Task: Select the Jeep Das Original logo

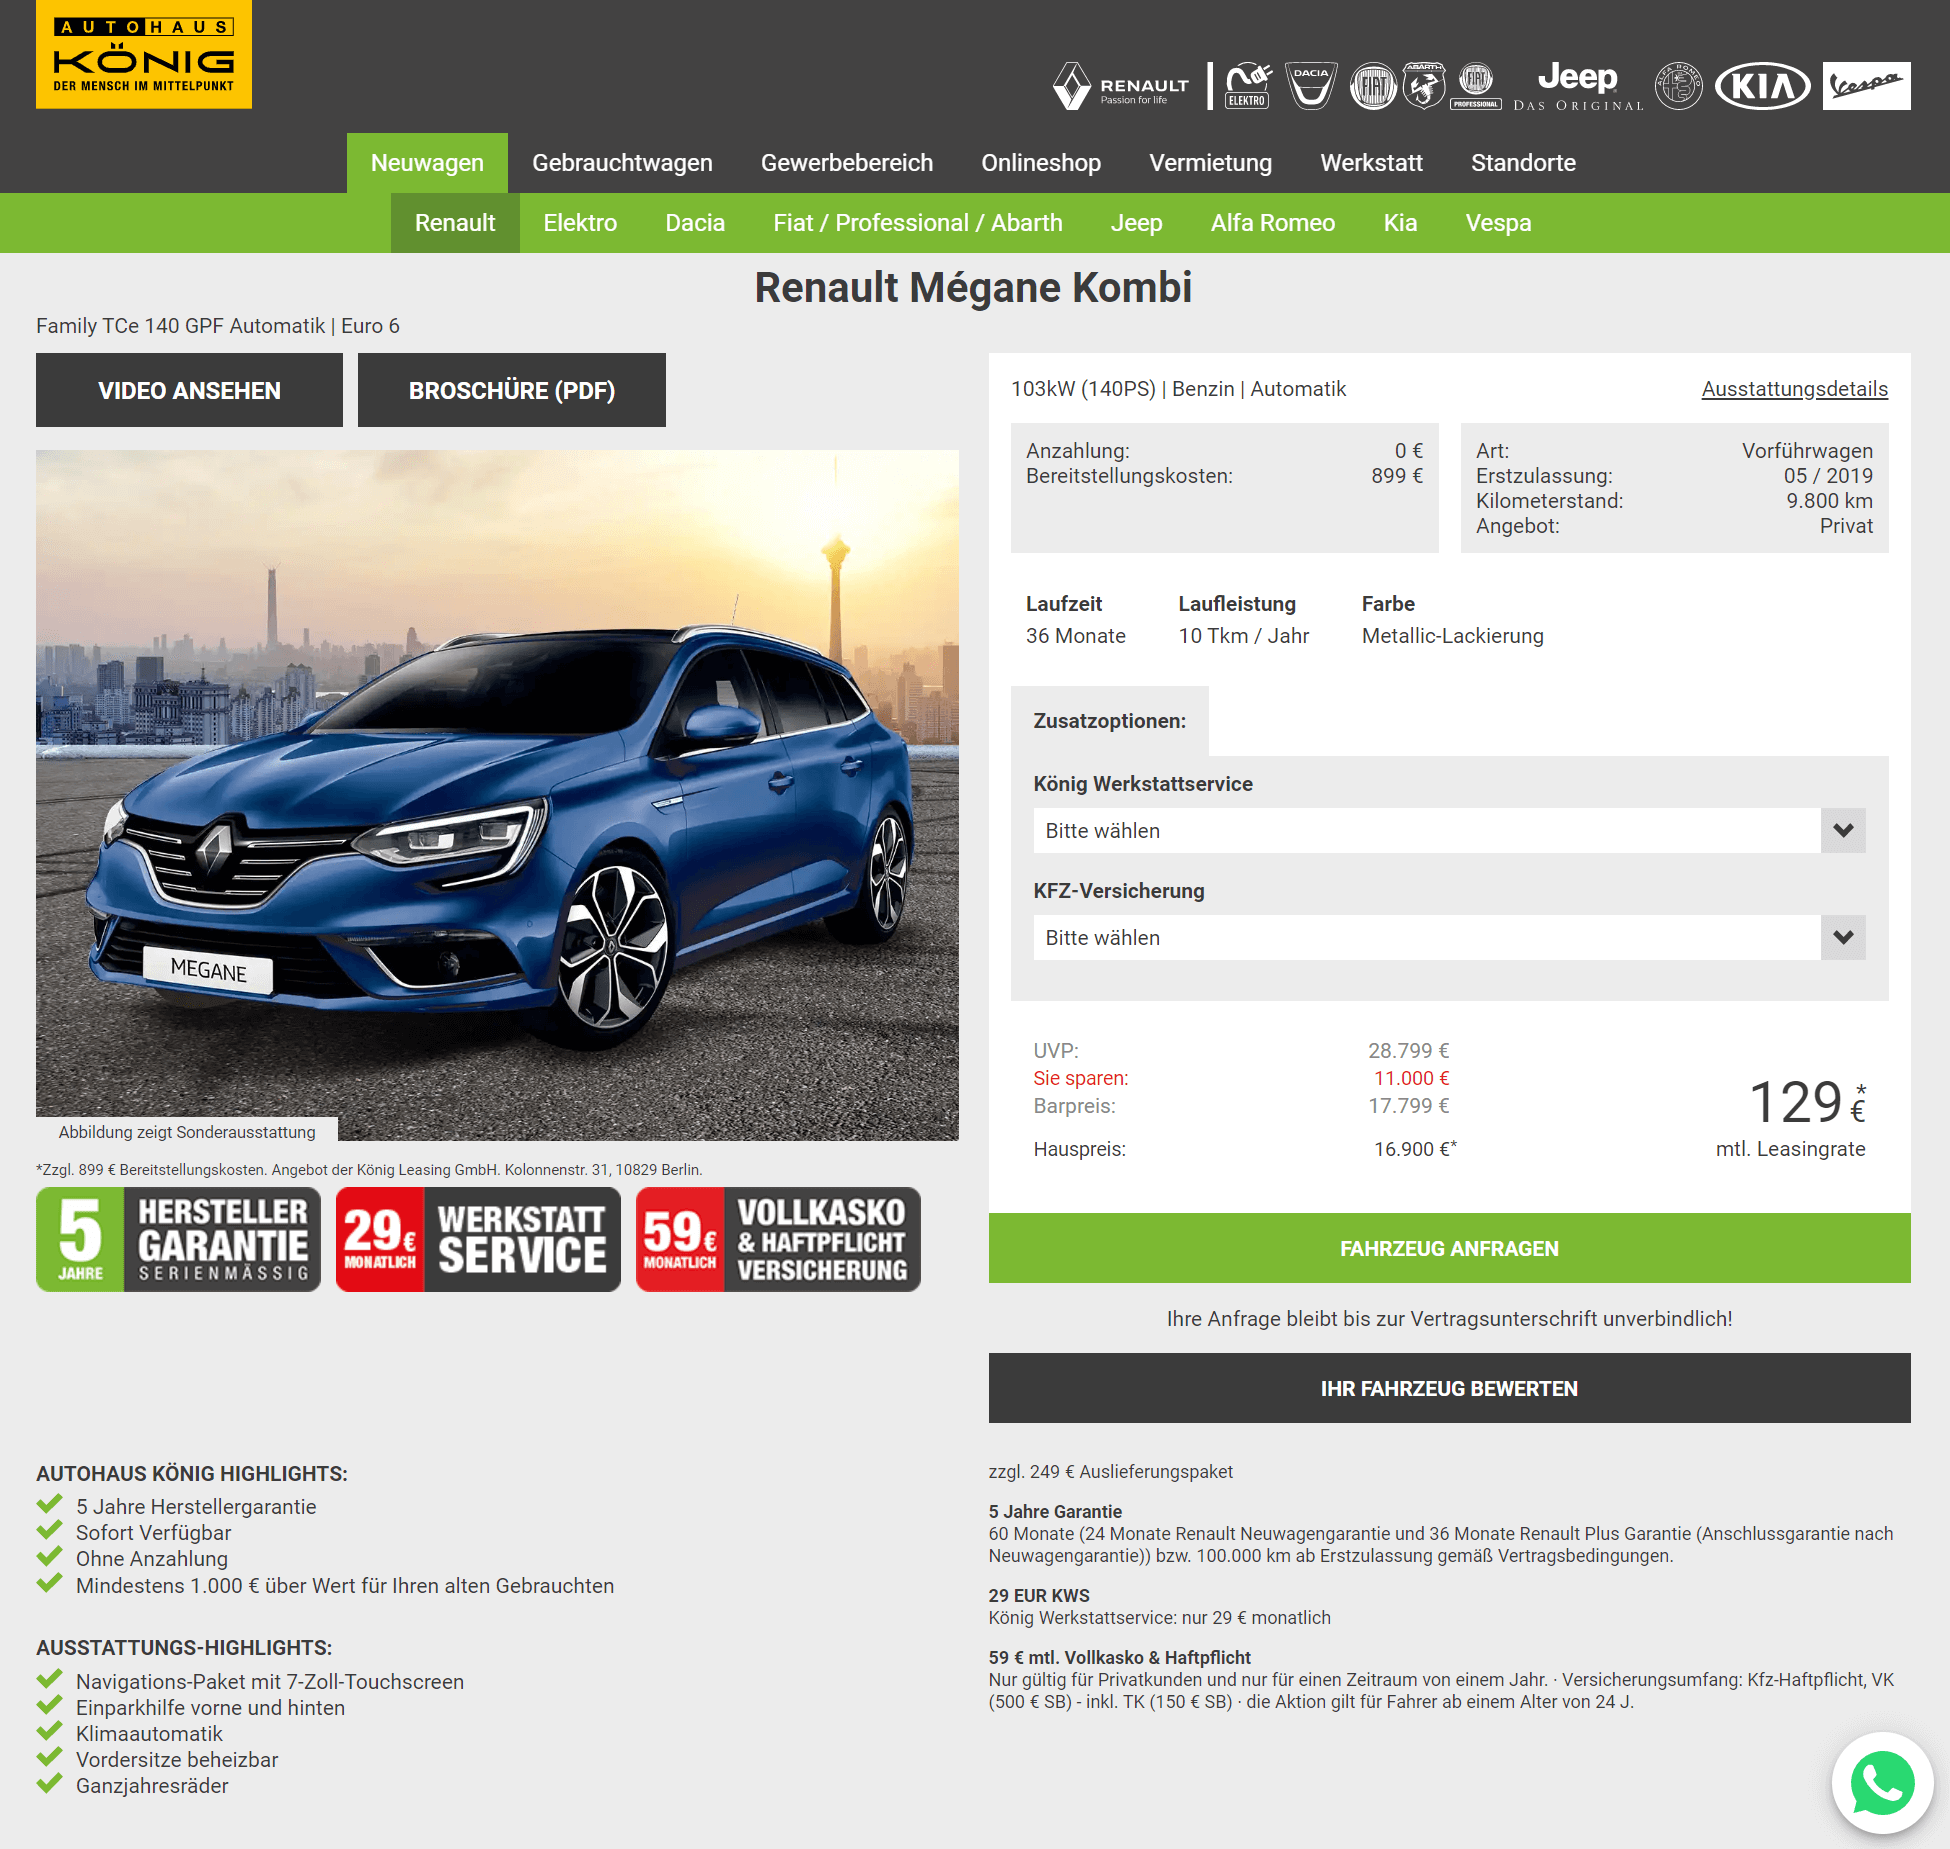Action: [x=1578, y=86]
